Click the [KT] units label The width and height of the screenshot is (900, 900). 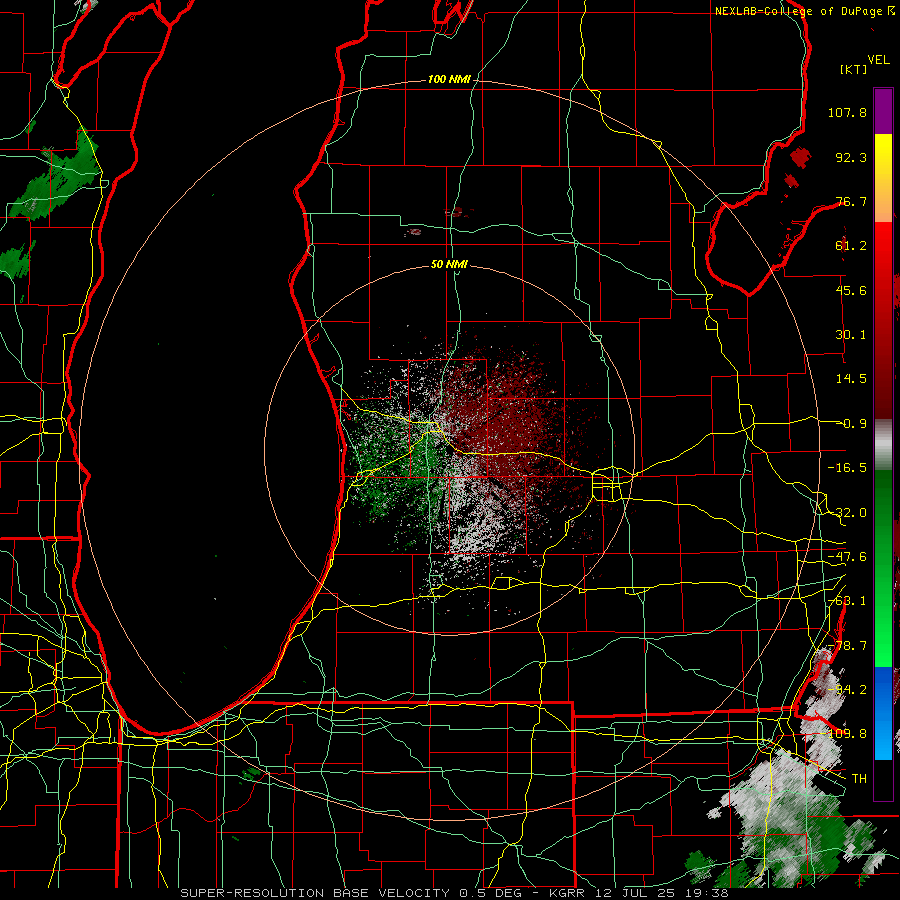854,69
